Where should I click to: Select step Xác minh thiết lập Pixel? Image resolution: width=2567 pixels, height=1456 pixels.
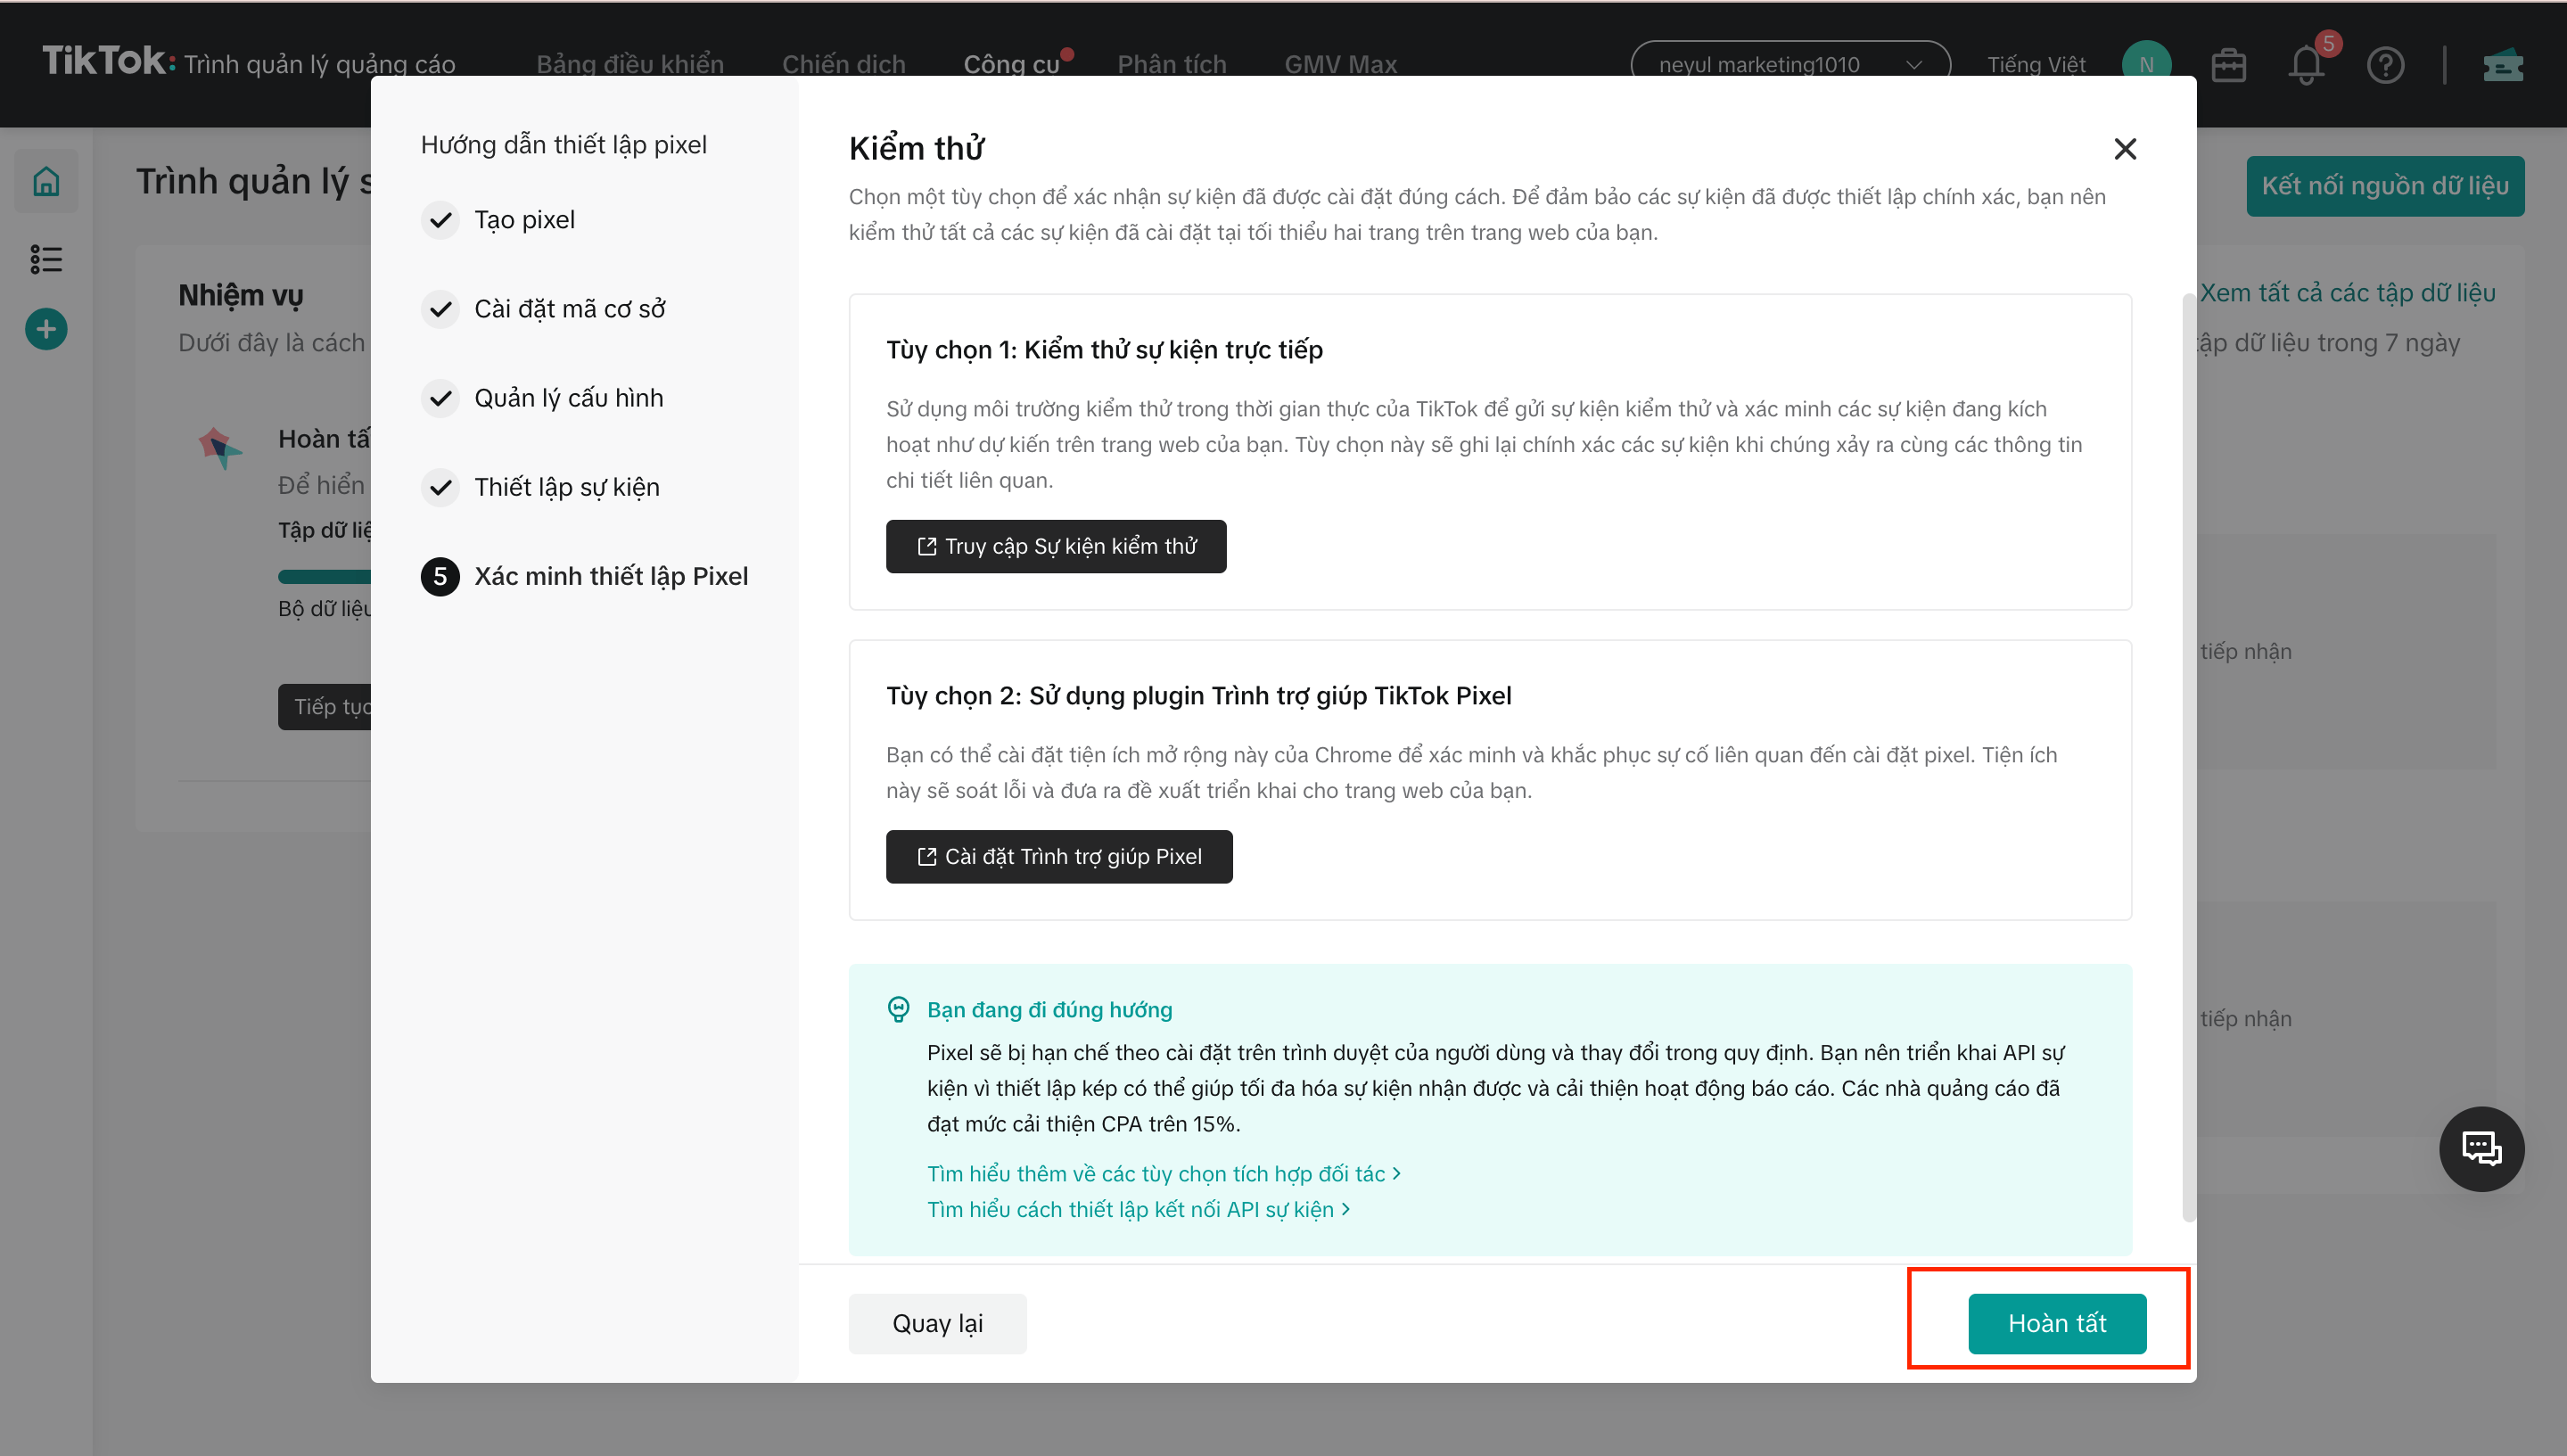click(585, 576)
